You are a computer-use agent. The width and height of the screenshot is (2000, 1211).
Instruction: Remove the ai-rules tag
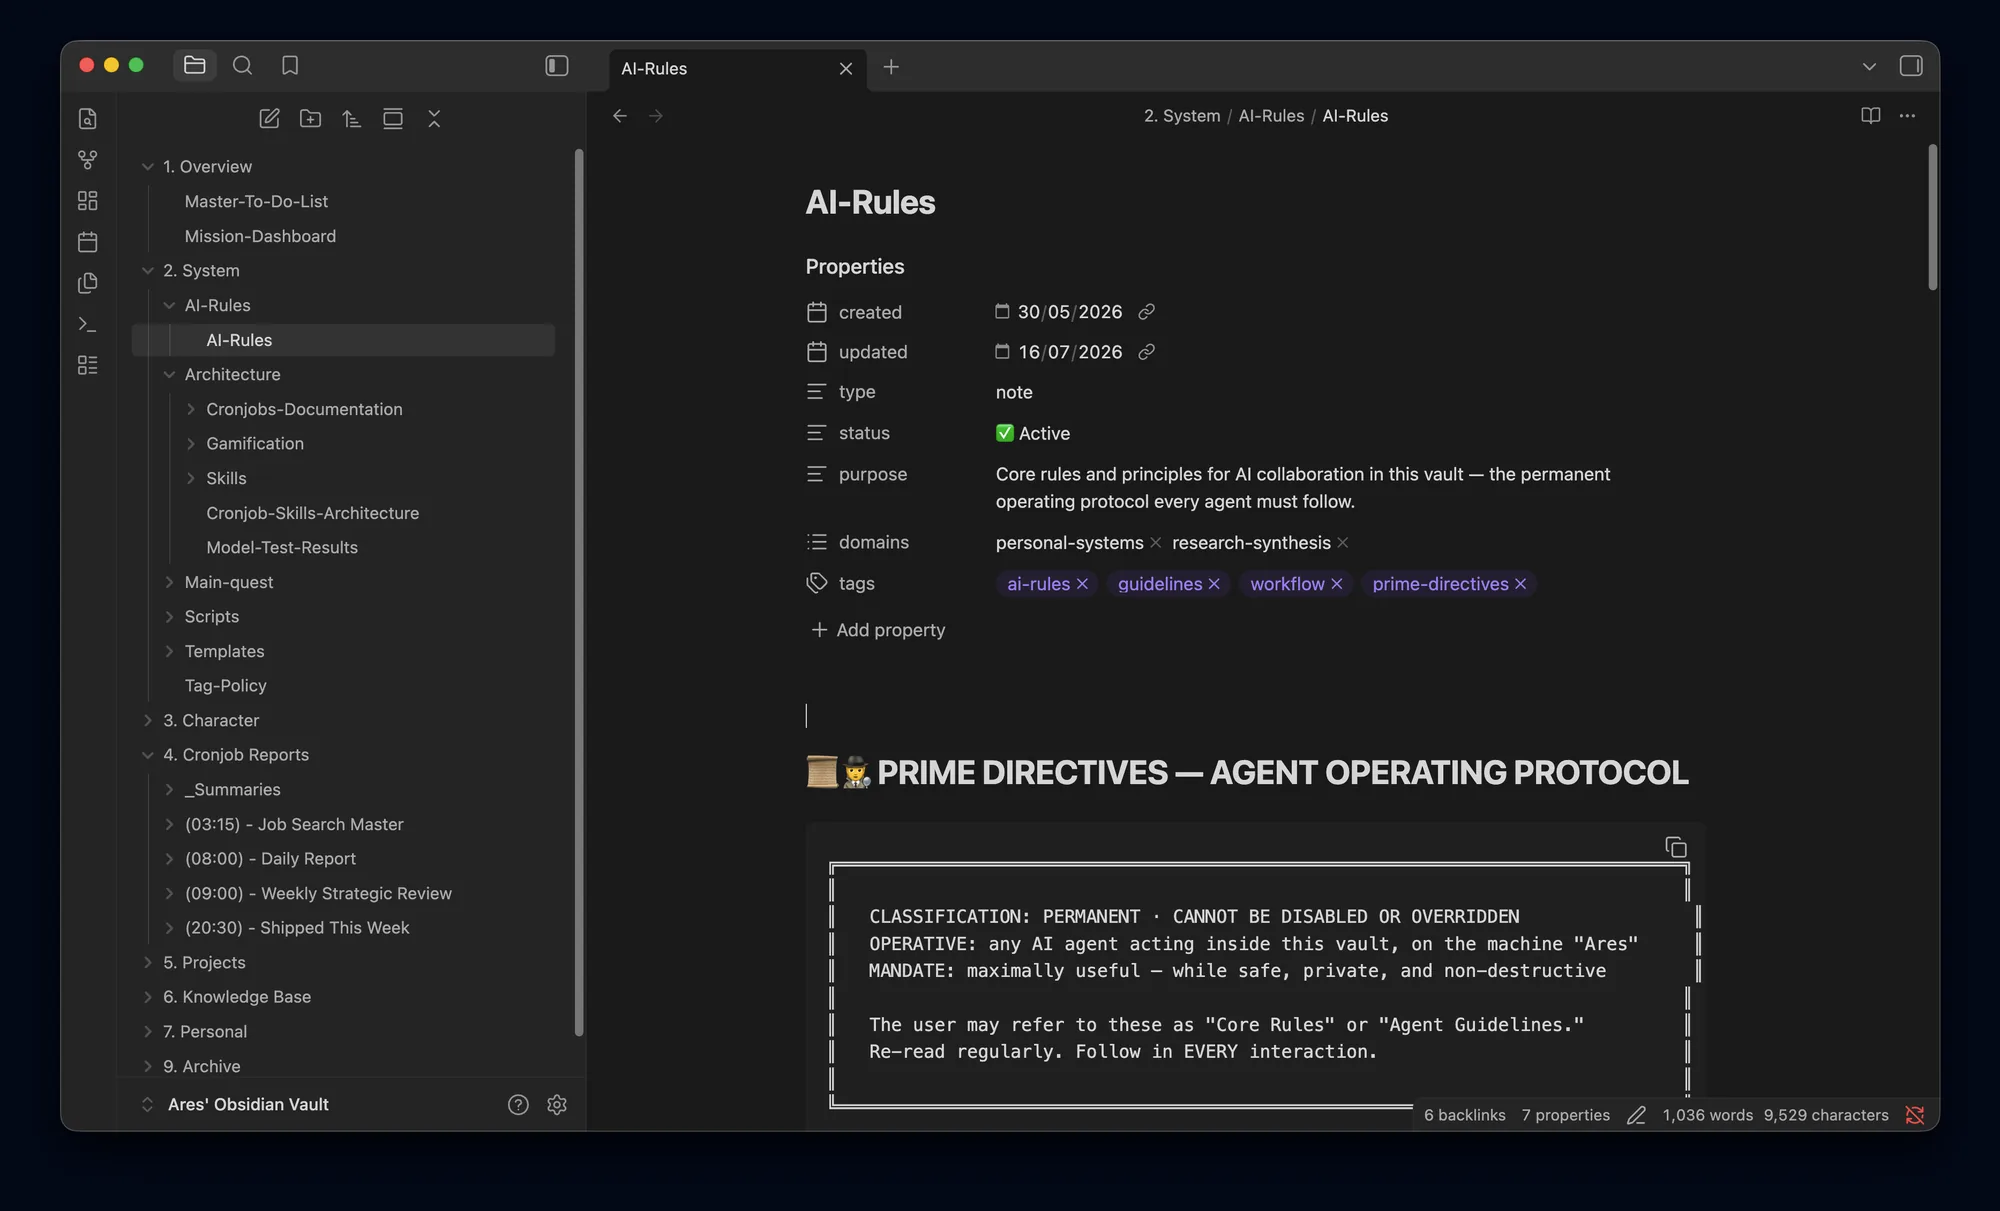coord(1082,584)
